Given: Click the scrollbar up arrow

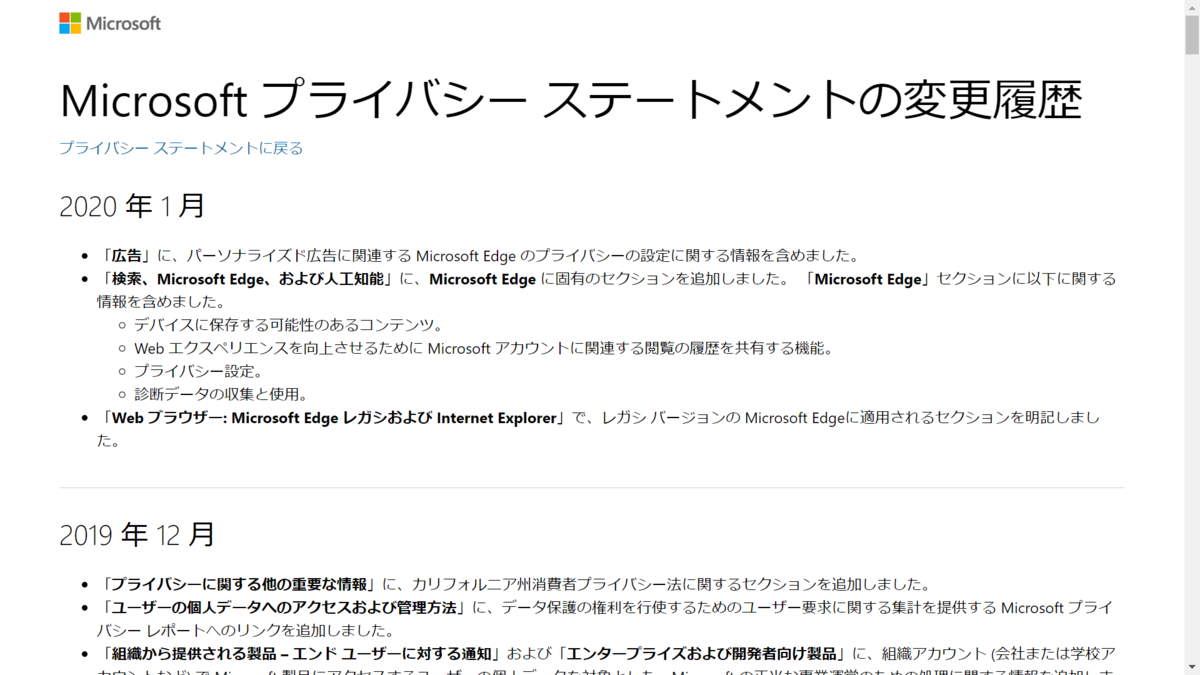Looking at the screenshot, I should 1191,8.
